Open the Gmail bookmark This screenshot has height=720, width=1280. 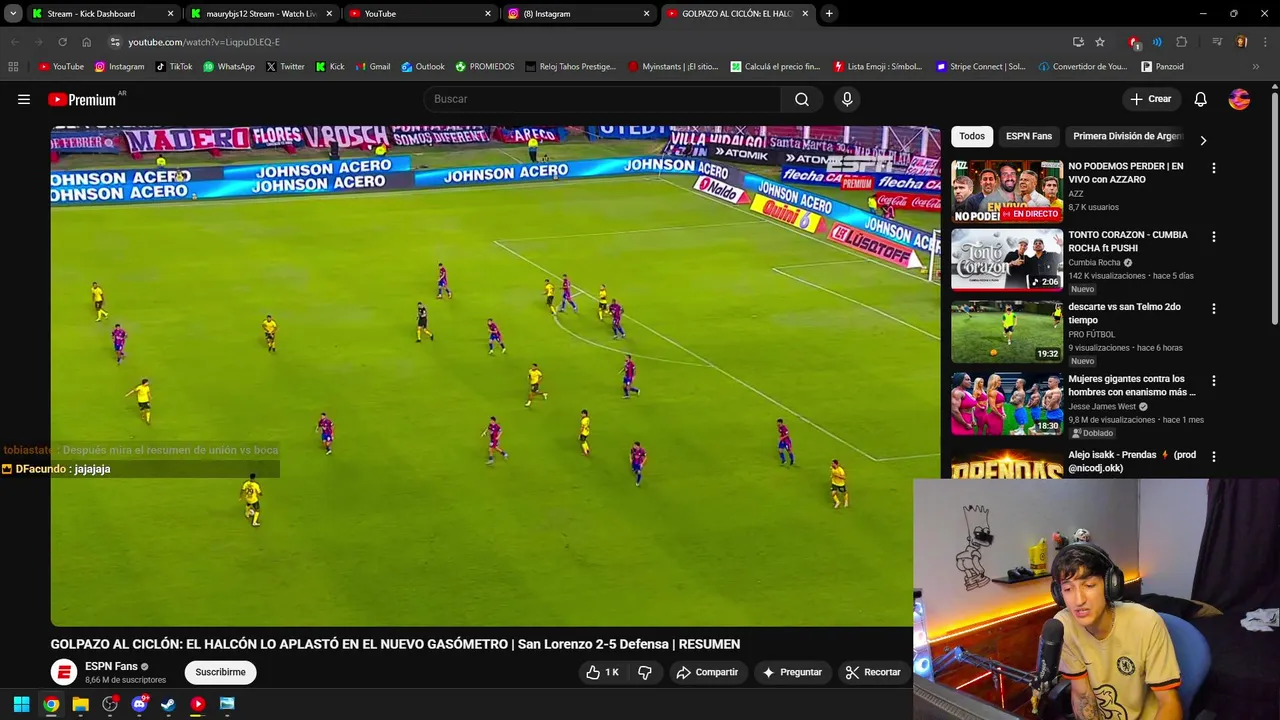pyautogui.click(x=372, y=67)
